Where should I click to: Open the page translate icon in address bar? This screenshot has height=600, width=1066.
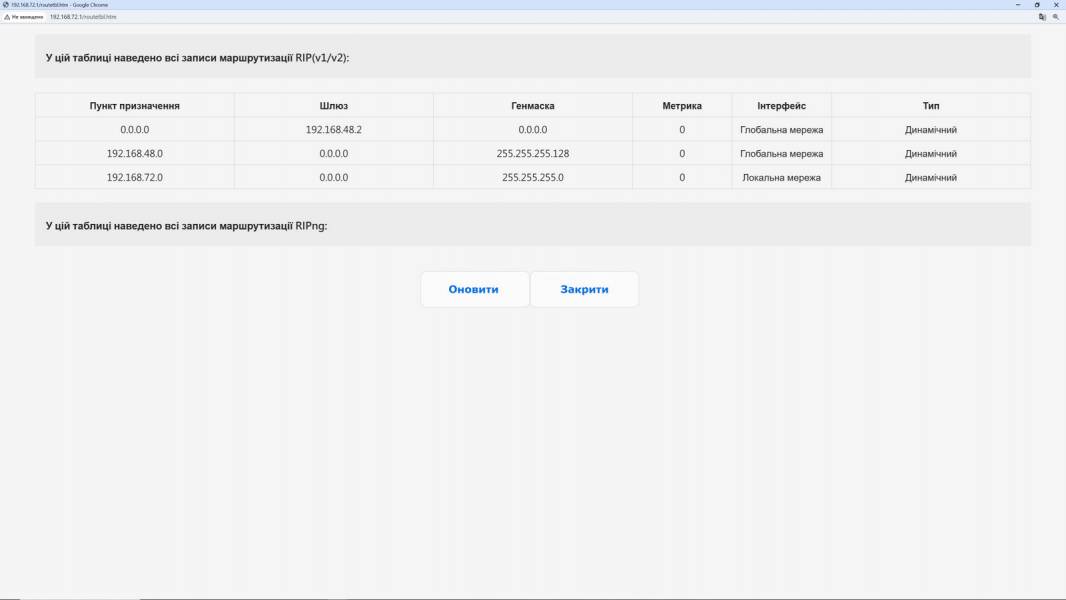pyautogui.click(x=1042, y=17)
